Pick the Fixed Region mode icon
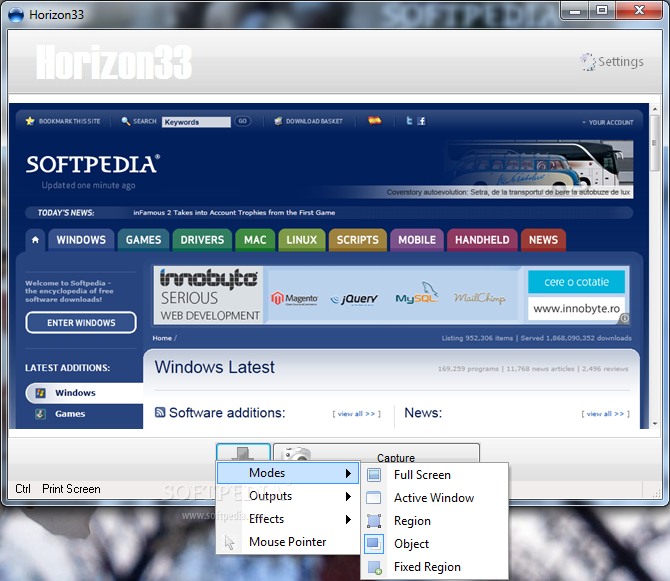The image size is (670, 581). (x=374, y=567)
